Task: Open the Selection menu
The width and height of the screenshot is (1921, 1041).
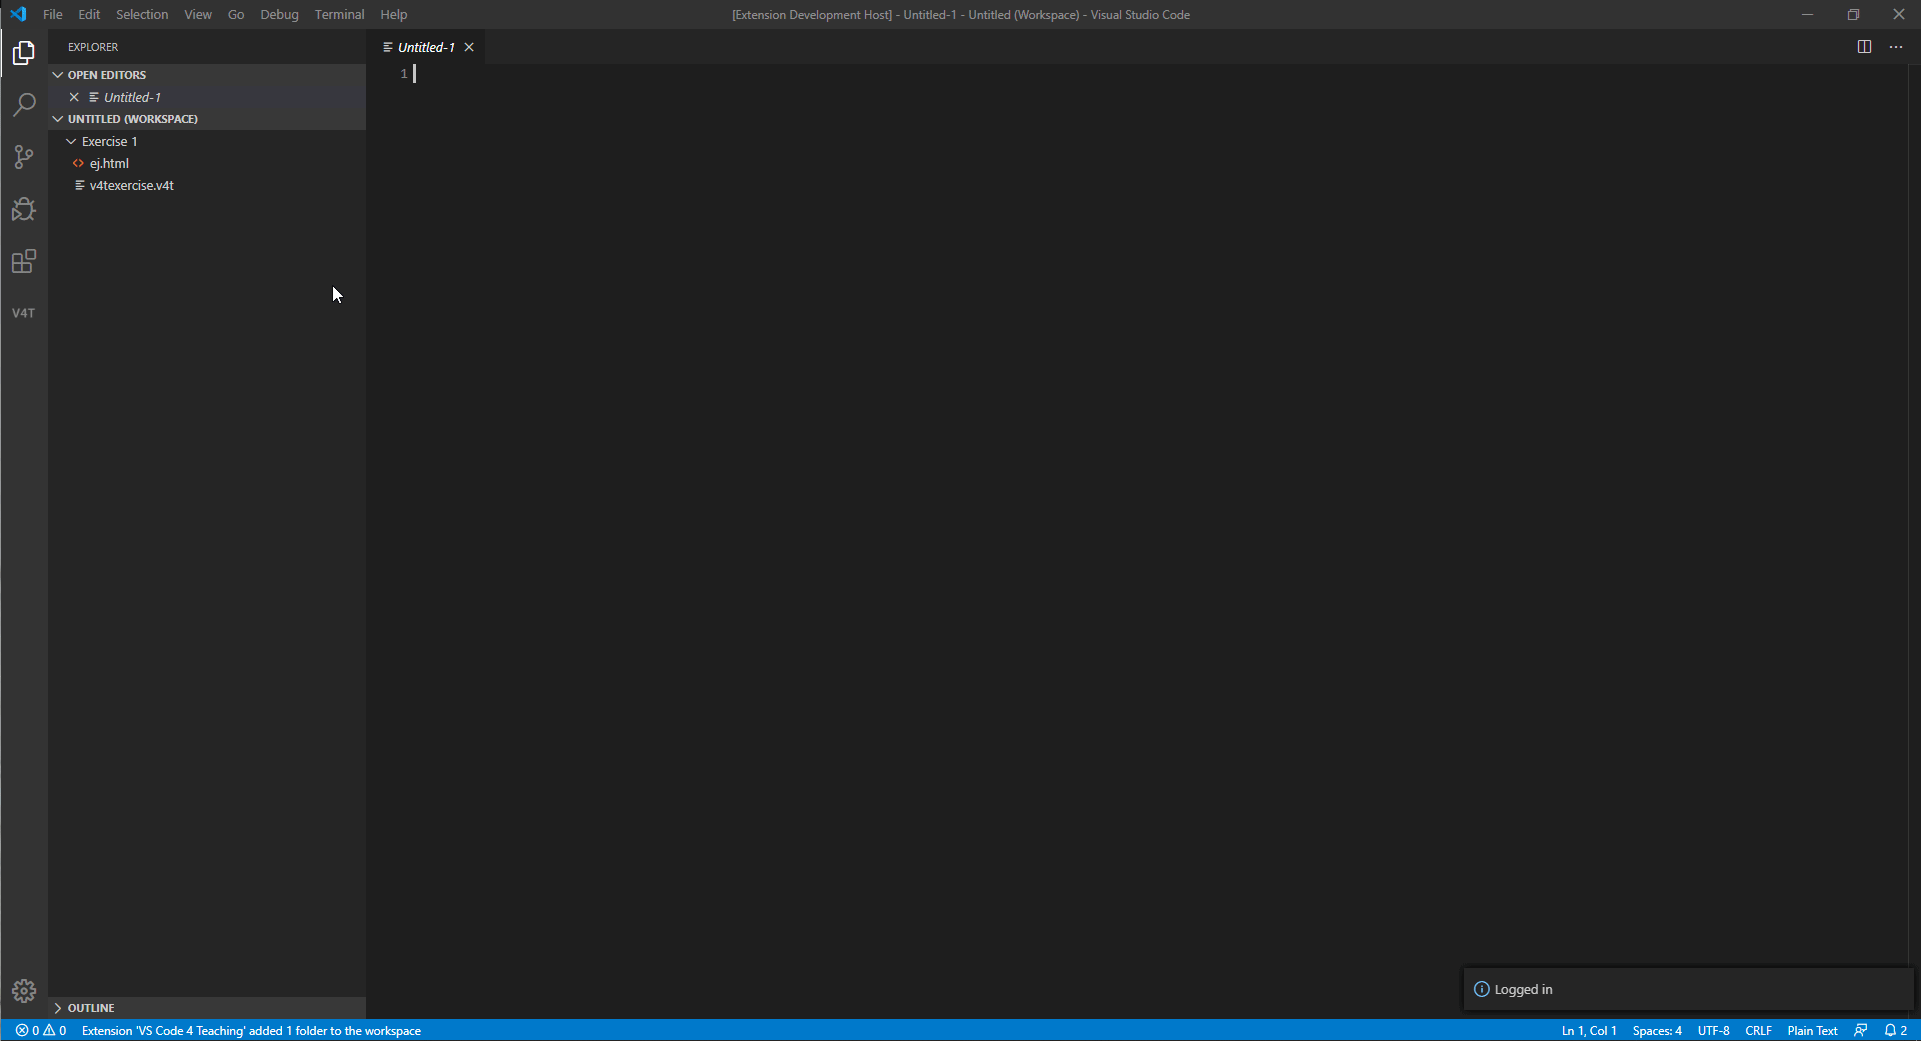Action: [x=142, y=14]
